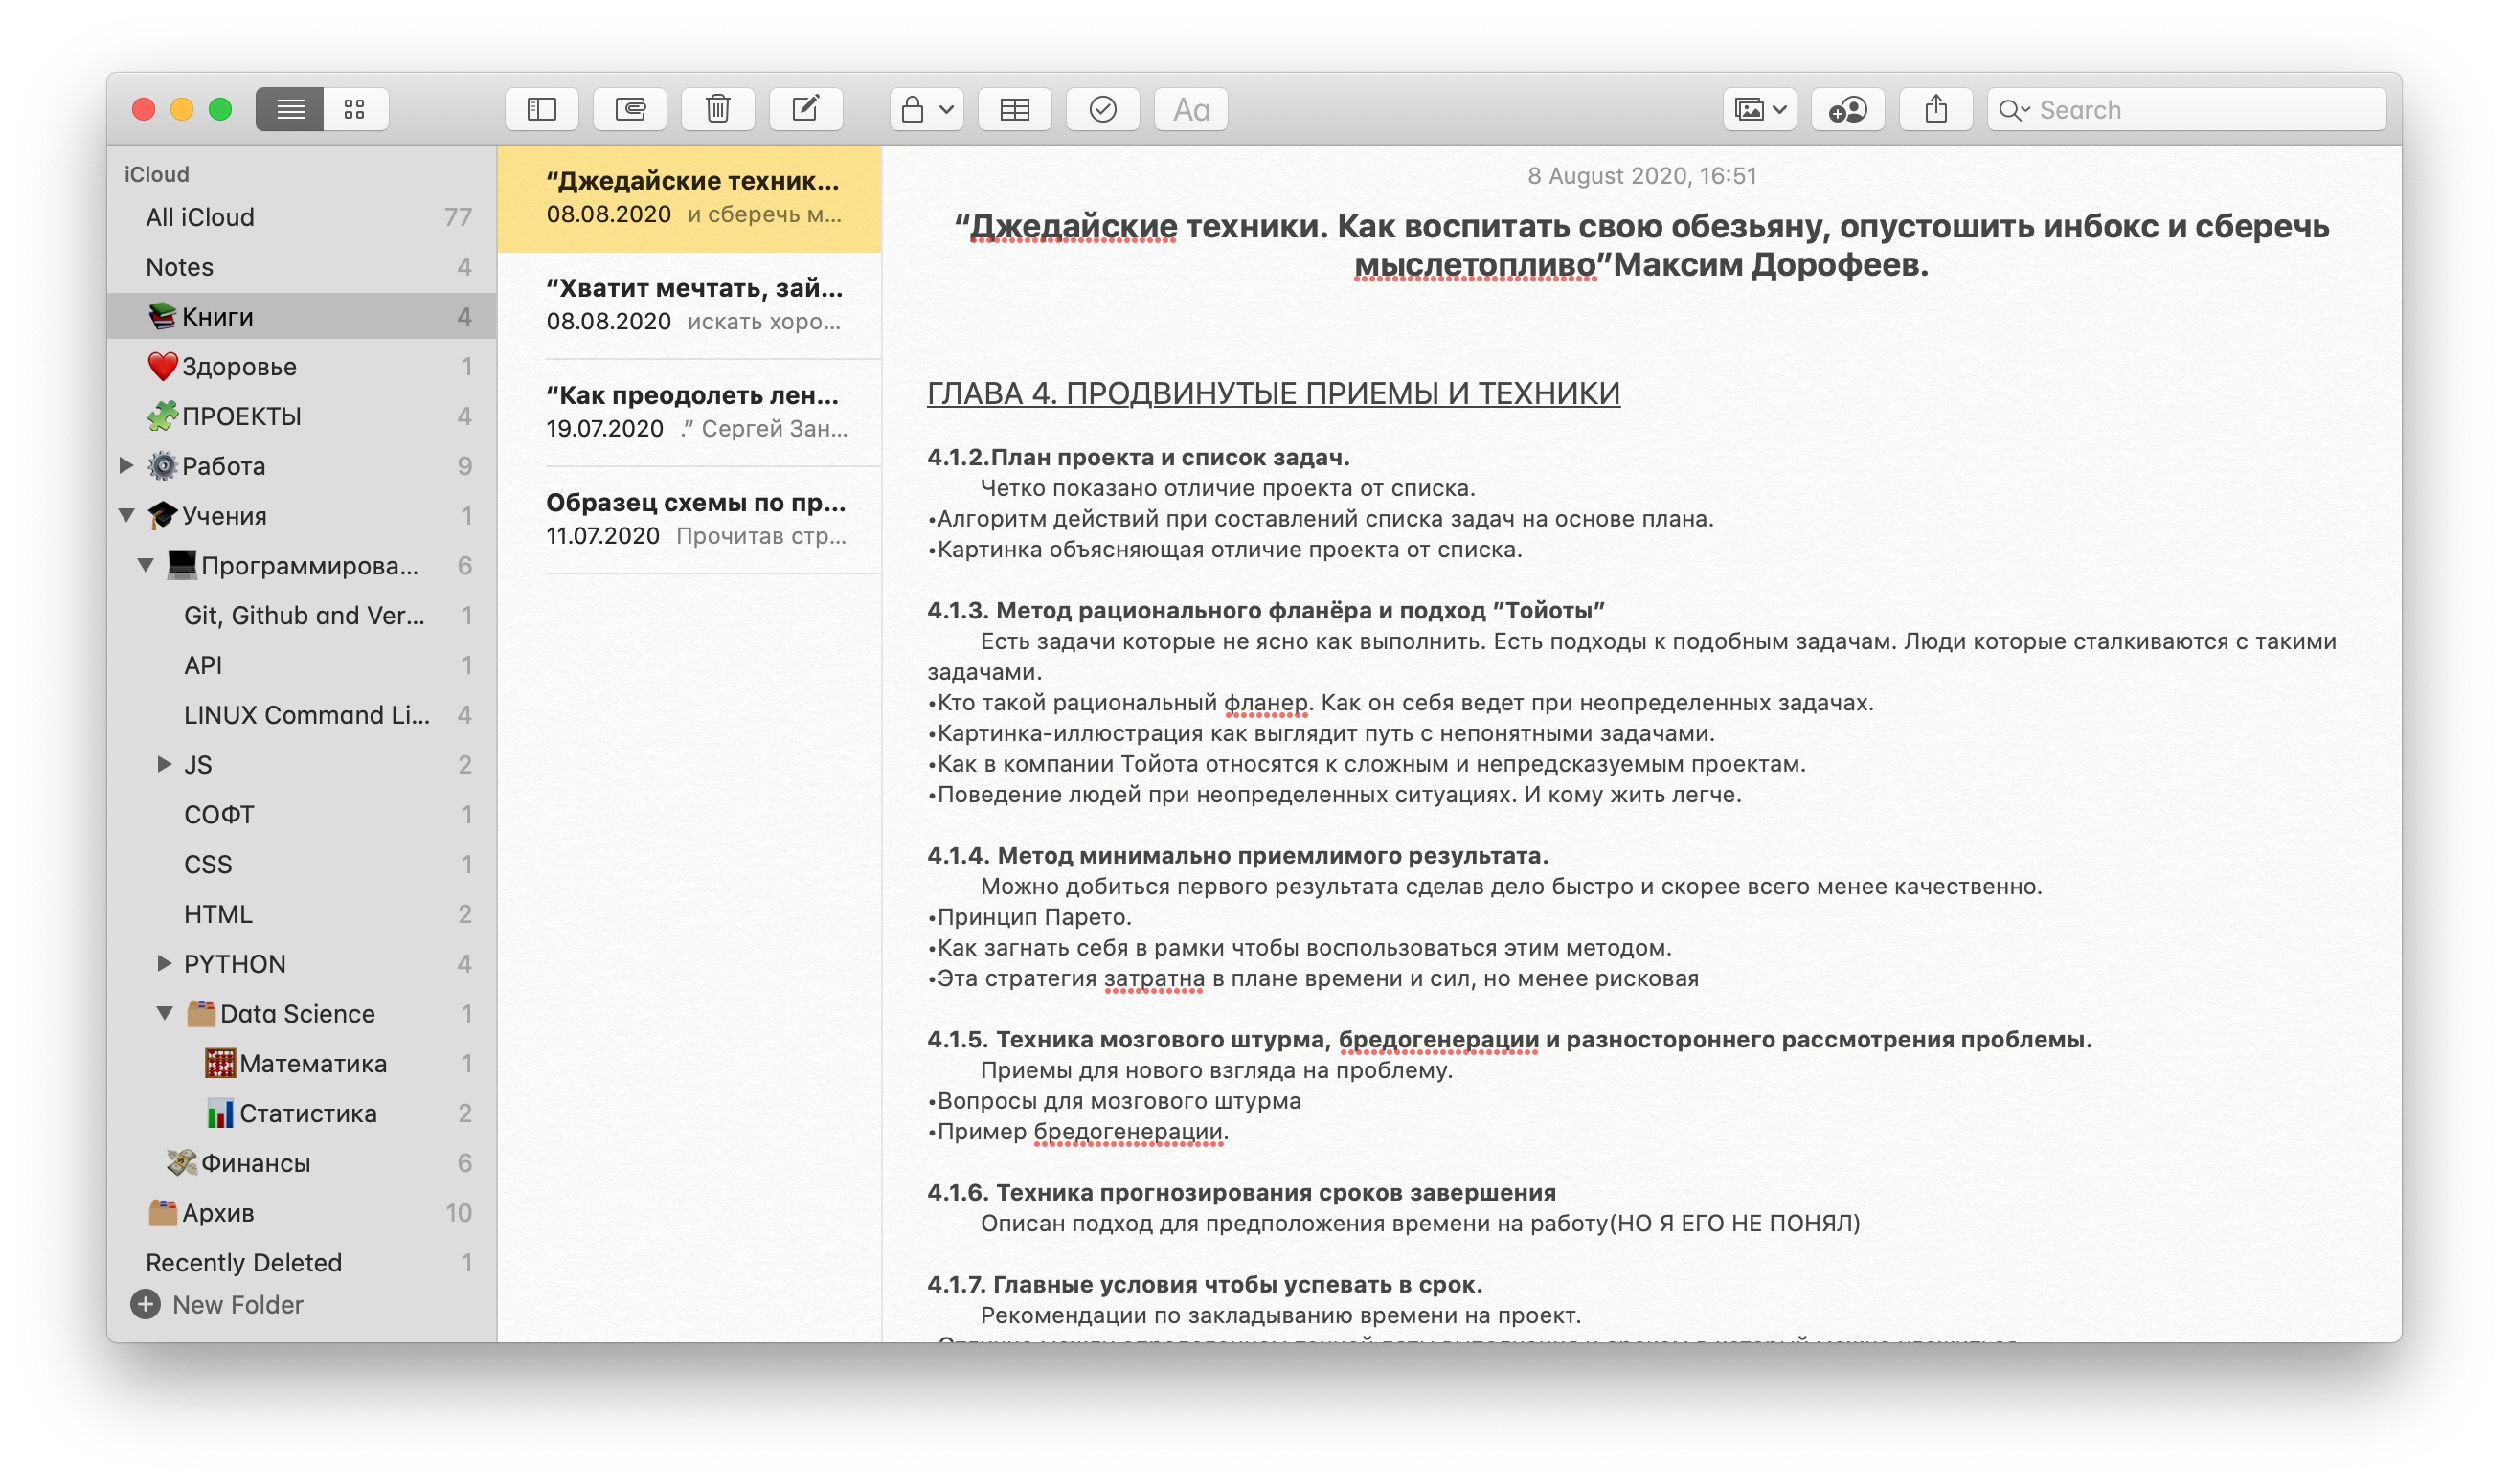Select the Здоровье folder
The image size is (2509, 1484).
238,366
